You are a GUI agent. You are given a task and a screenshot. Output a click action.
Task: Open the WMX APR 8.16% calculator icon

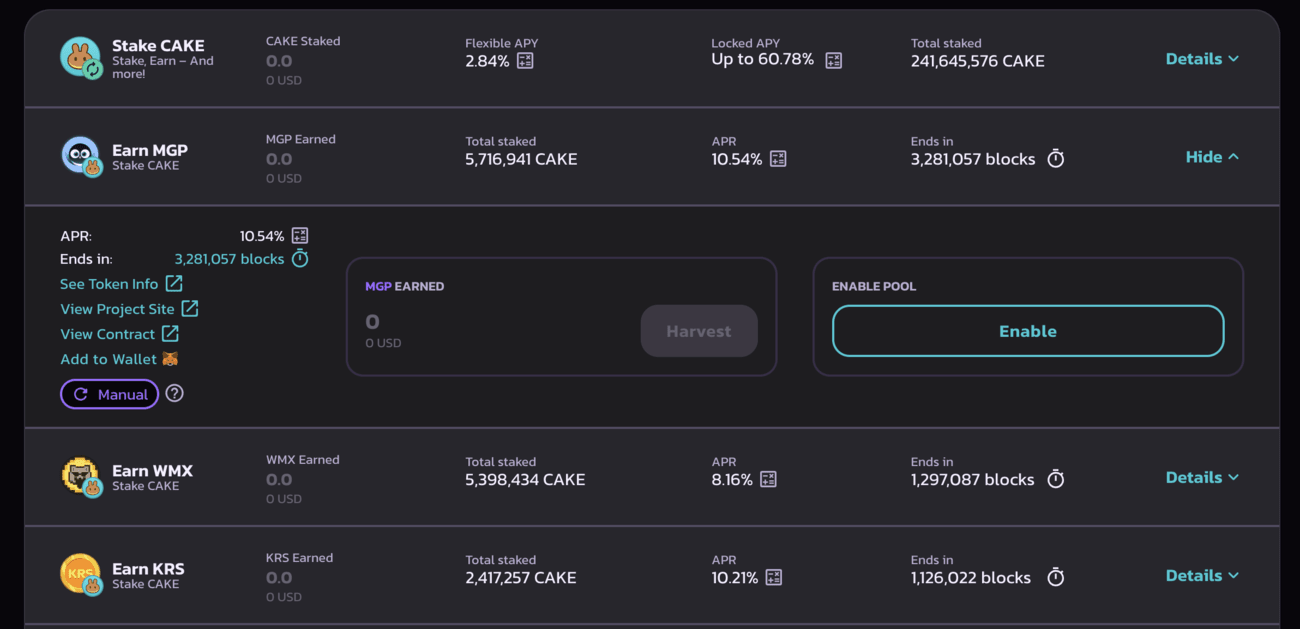[768, 479]
